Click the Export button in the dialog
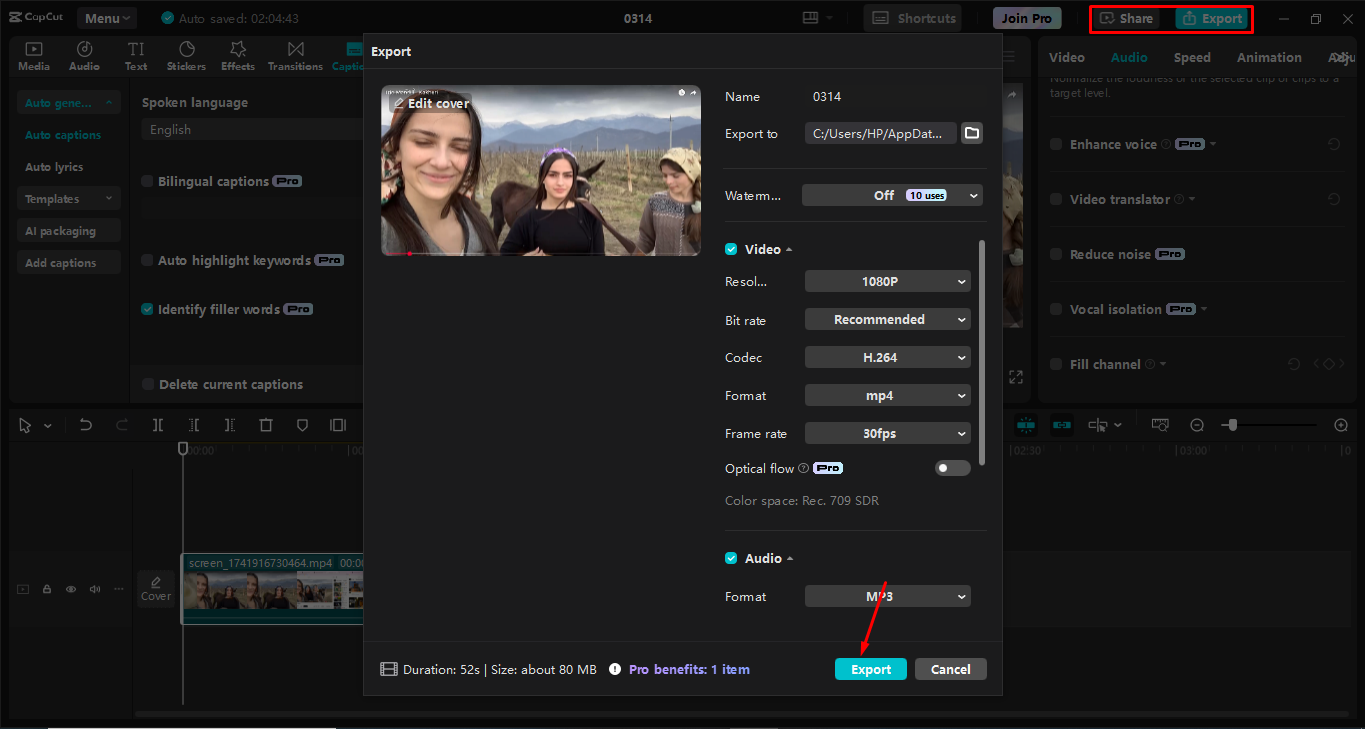Screen dimensions: 1365x729 pos(870,668)
